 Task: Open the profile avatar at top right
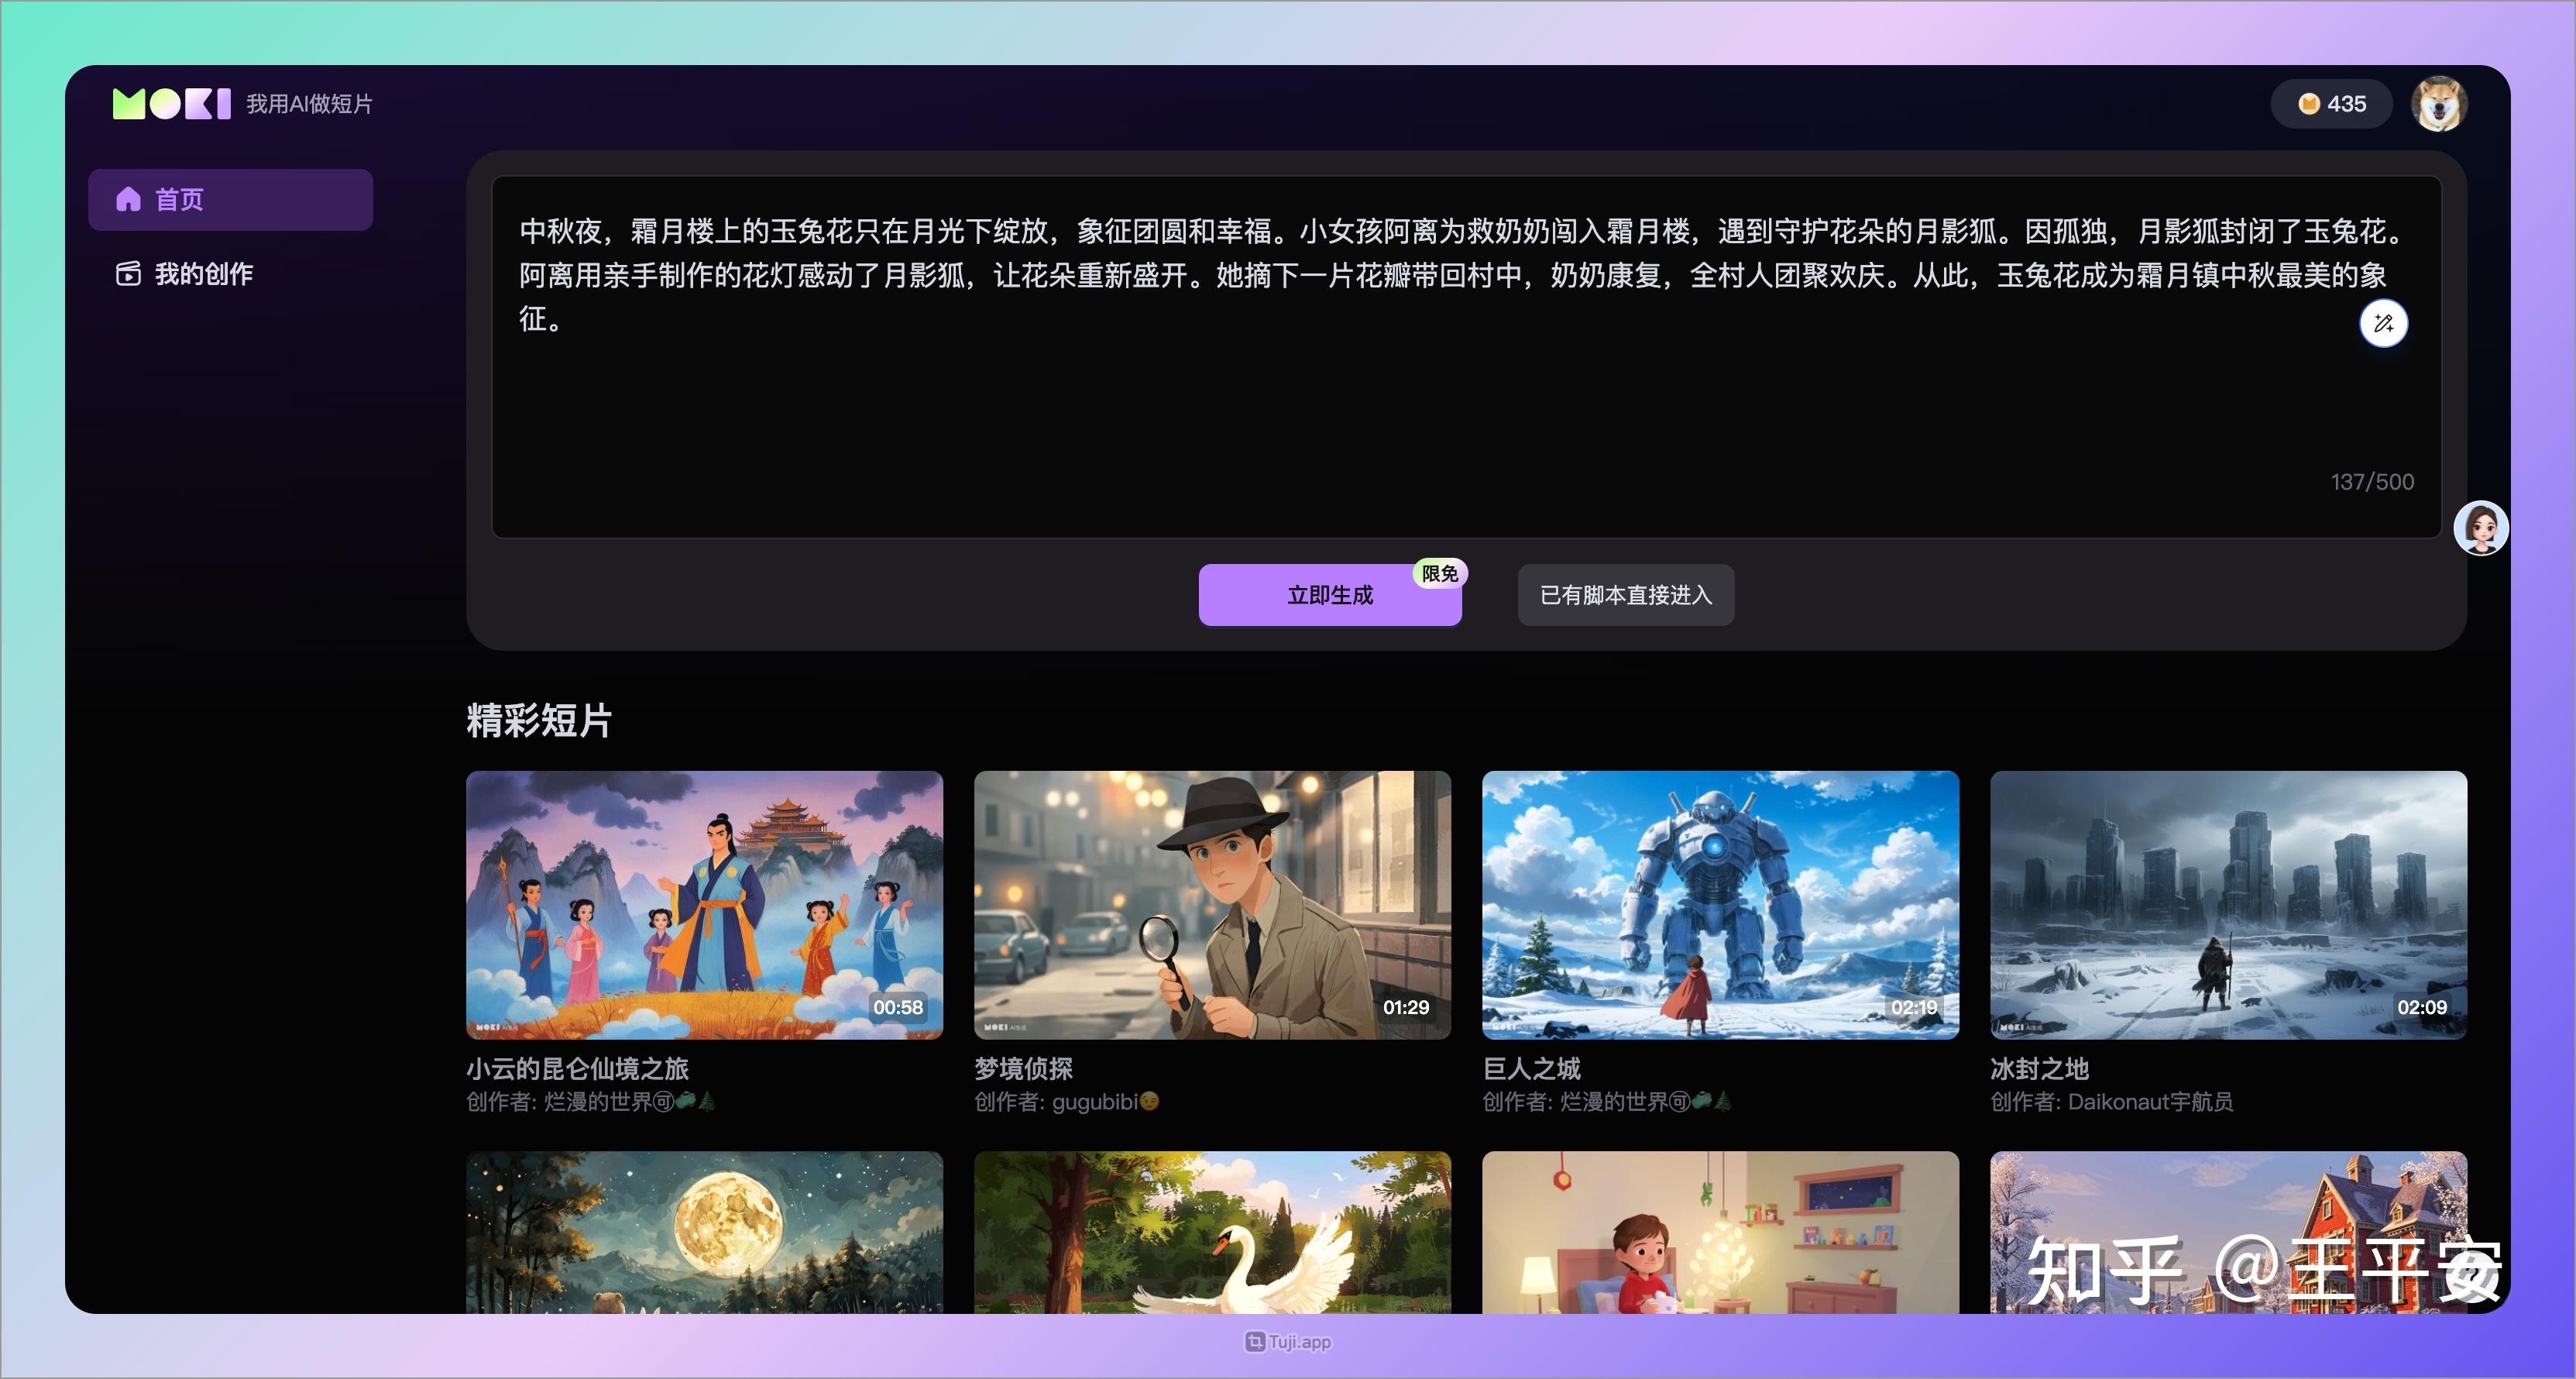coord(2438,103)
